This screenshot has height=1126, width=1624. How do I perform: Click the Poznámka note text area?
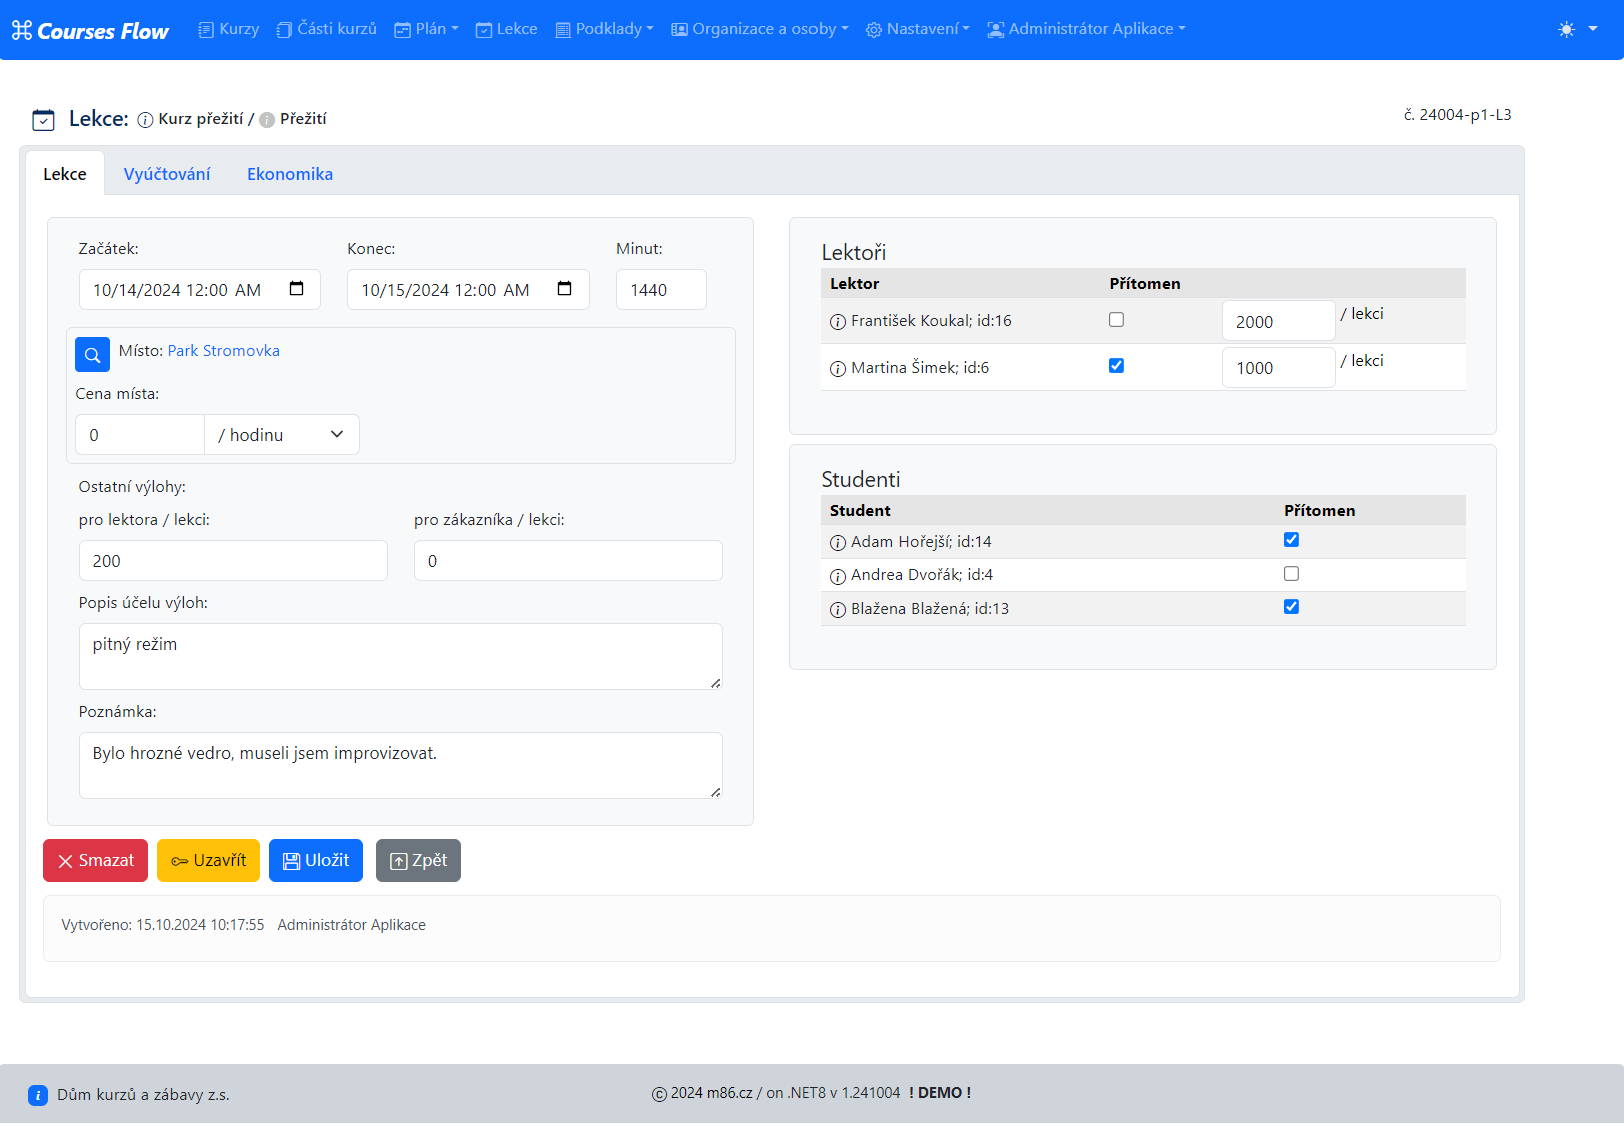pyautogui.click(x=400, y=765)
